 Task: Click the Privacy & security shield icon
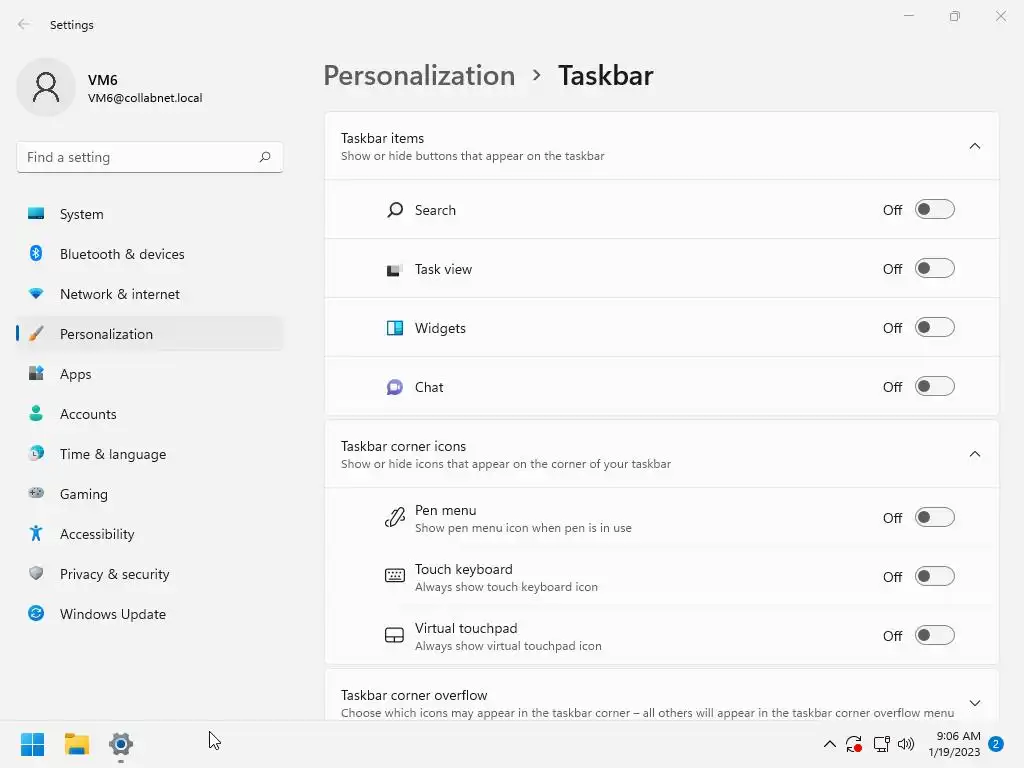coord(36,574)
